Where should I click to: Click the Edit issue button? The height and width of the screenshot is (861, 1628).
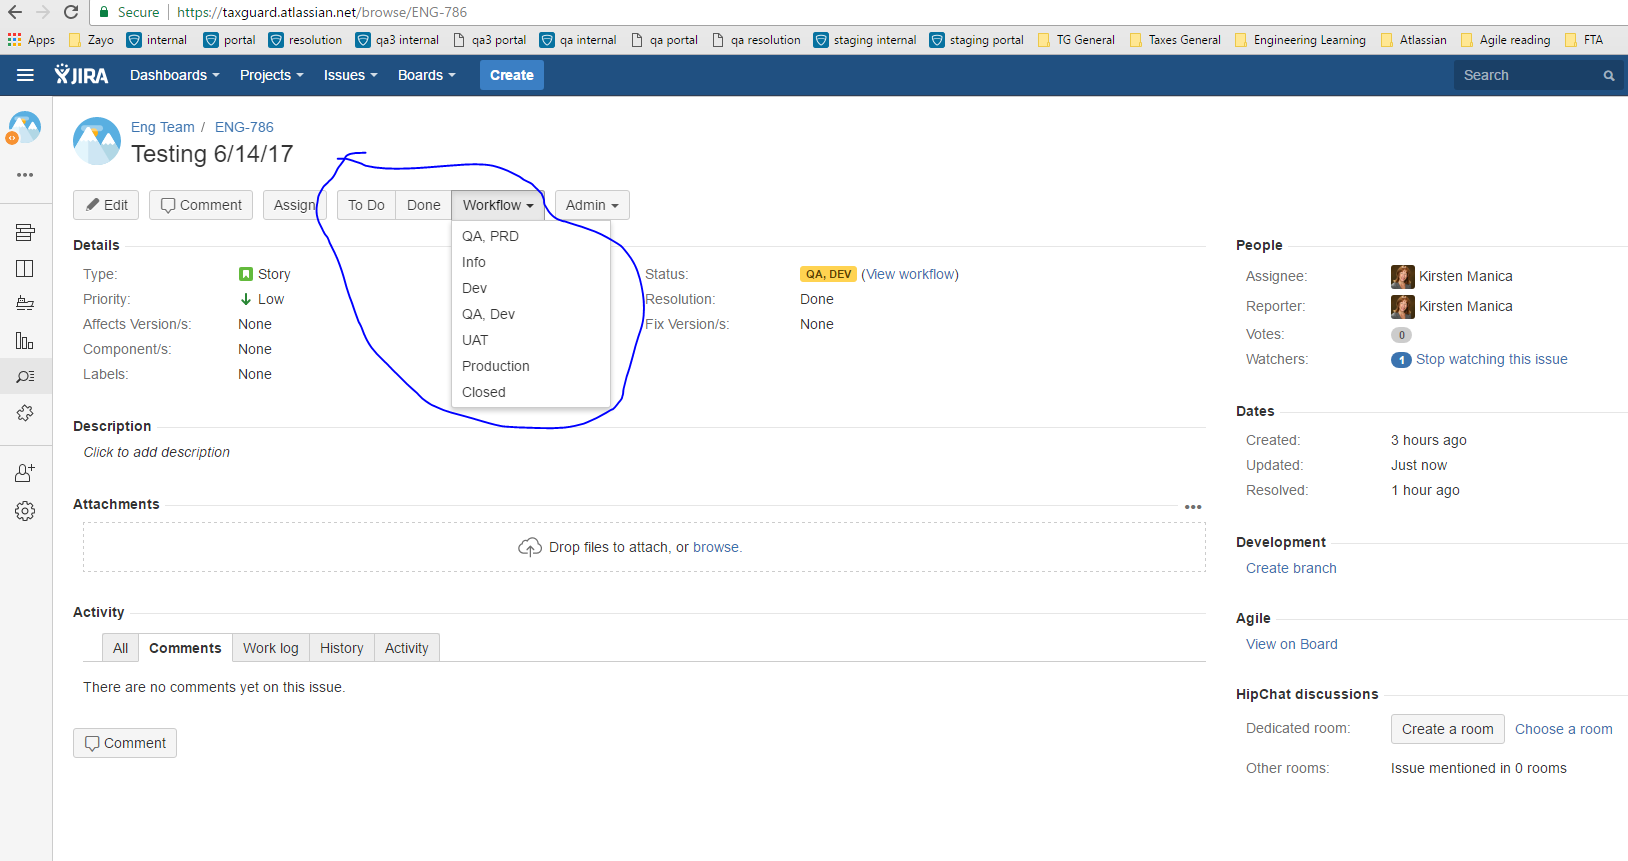click(x=106, y=205)
